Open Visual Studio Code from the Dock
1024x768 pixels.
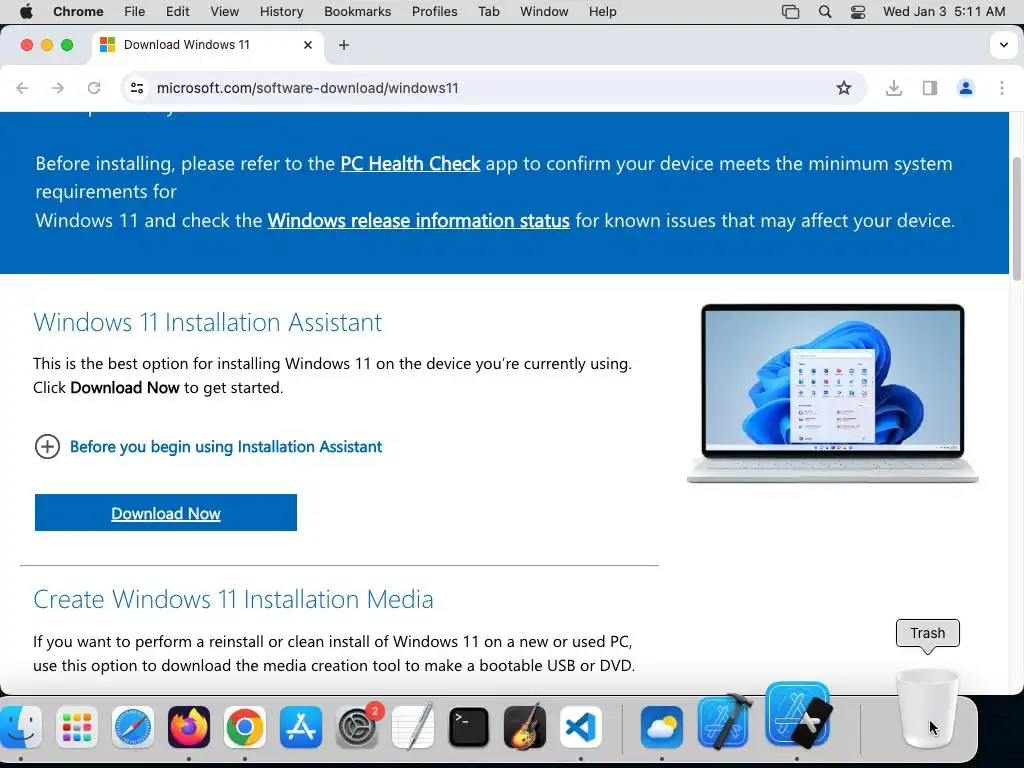581,727
